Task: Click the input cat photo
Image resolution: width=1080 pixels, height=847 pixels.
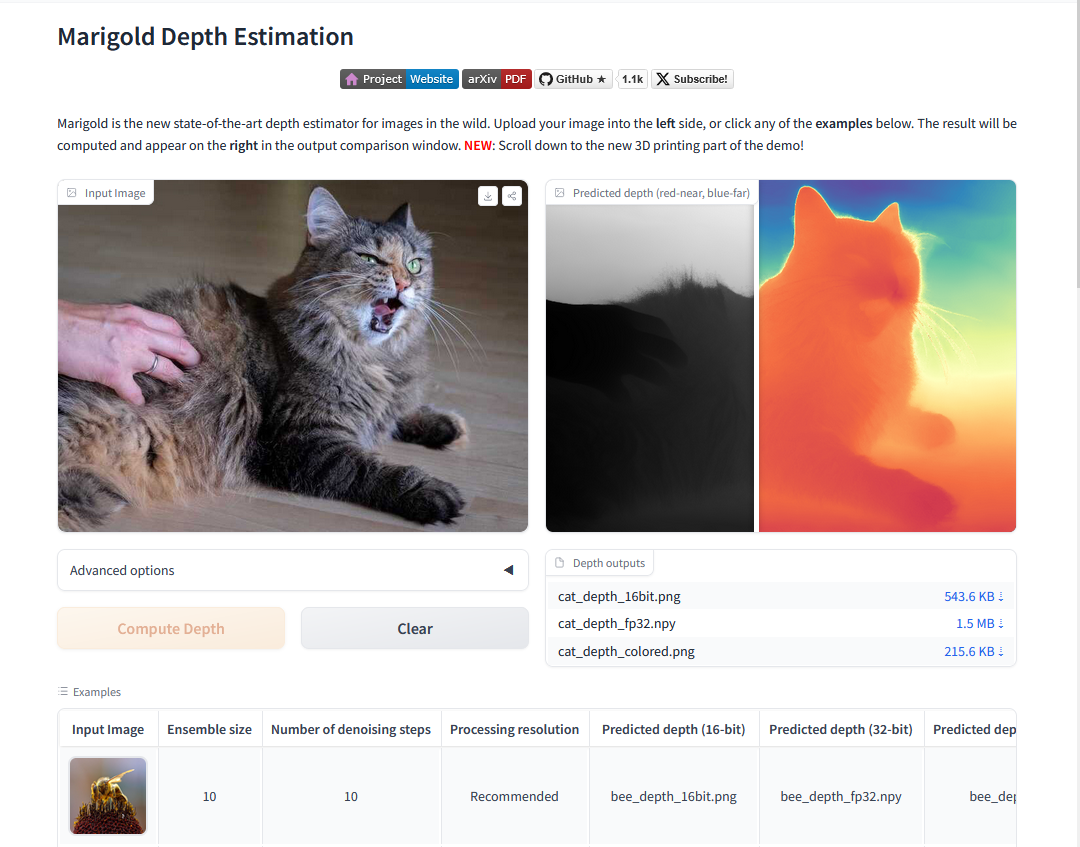Action: click(x=293, y=356)
